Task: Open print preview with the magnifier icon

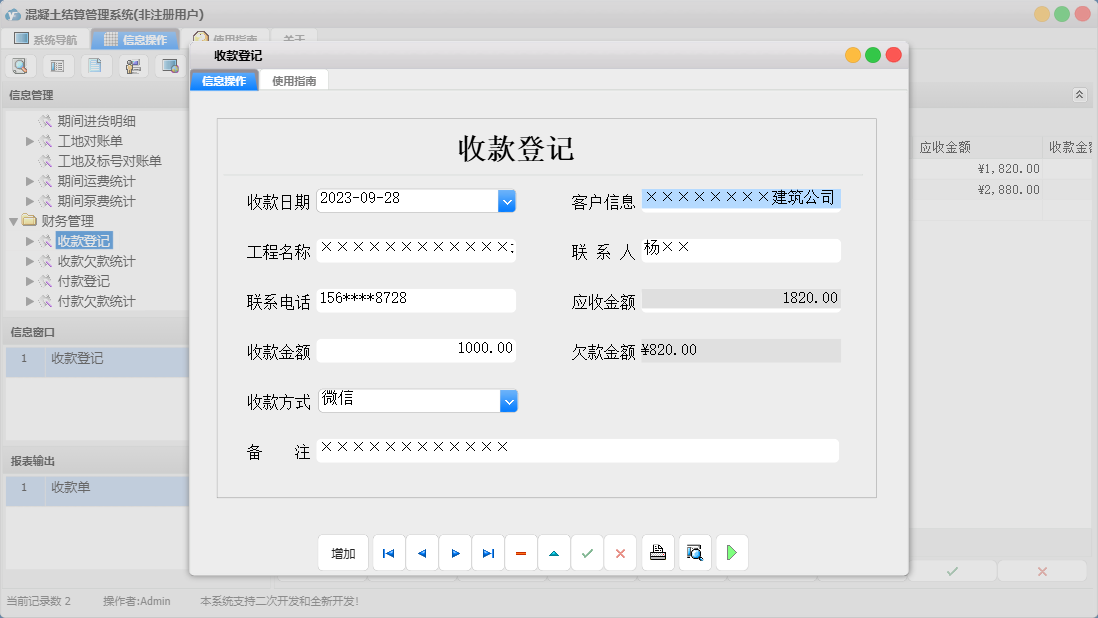Action: [694, 552]
